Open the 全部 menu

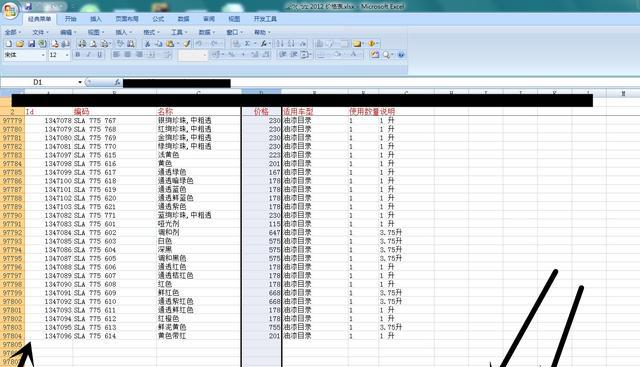coord(12,32)
